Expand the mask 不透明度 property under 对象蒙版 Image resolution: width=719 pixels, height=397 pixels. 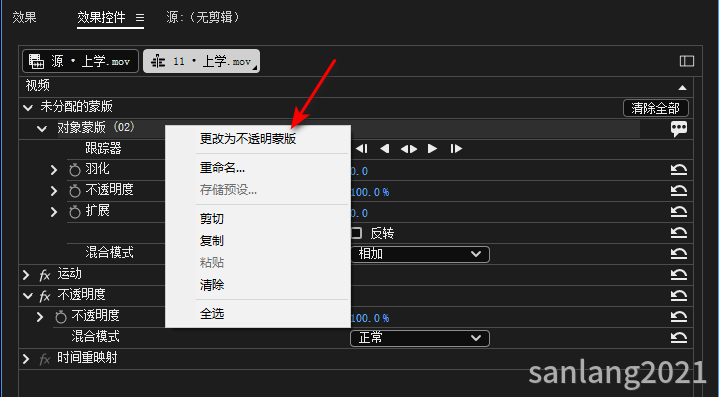54,191
